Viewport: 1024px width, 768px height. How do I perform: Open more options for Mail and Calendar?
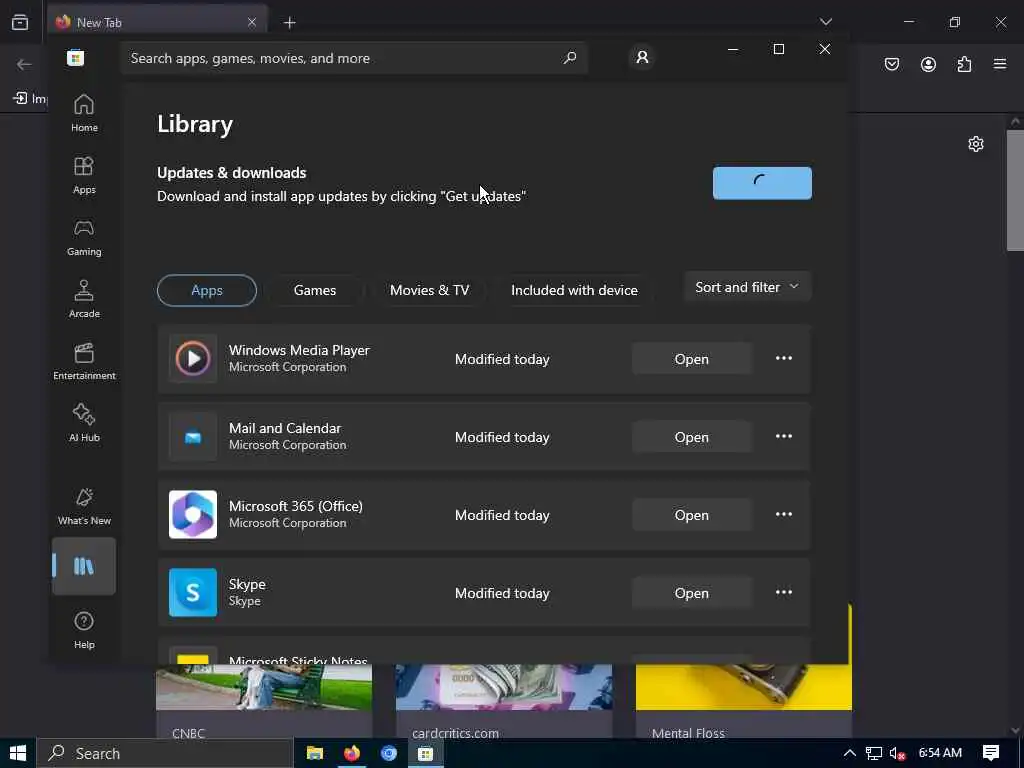tap(784, 437)
